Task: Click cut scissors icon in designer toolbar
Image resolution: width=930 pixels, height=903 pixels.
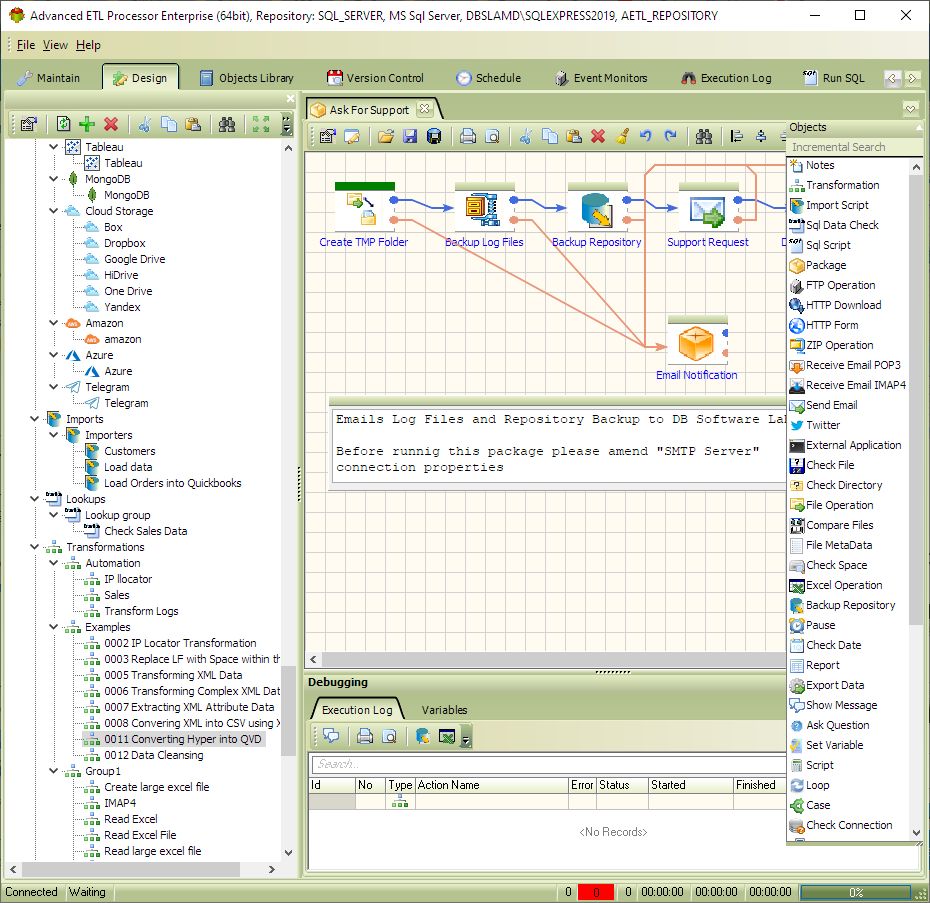Action: pyautogui.click(x=525, y=136)
